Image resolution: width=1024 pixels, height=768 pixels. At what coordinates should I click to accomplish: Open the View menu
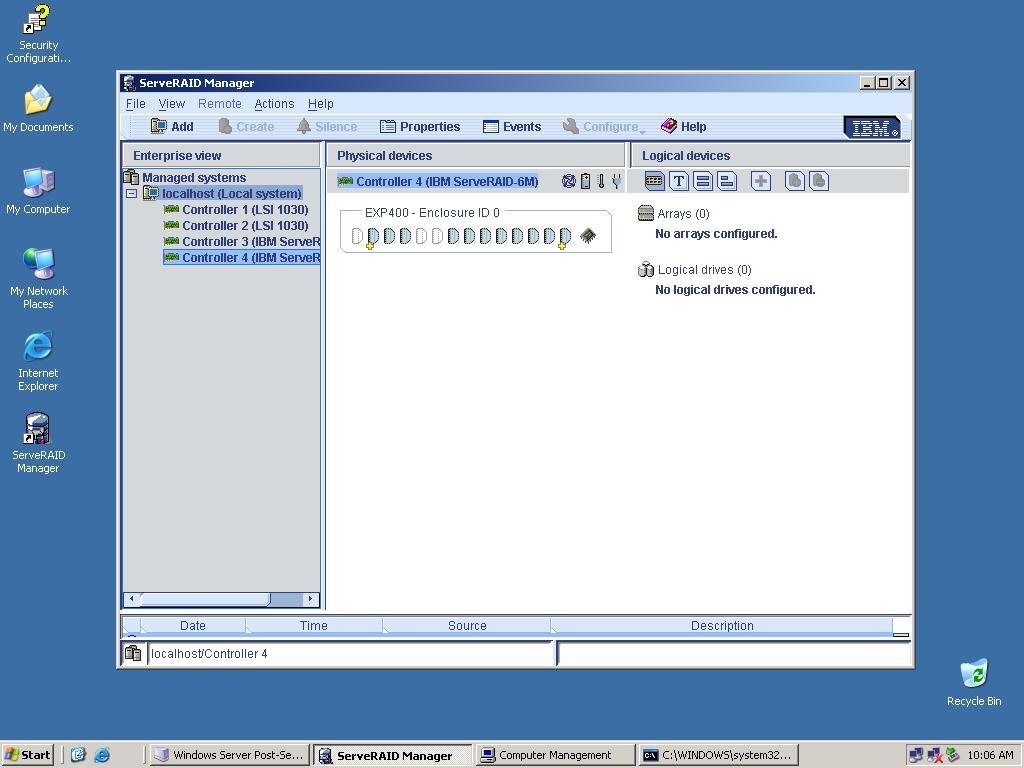[x=171, y=103]
